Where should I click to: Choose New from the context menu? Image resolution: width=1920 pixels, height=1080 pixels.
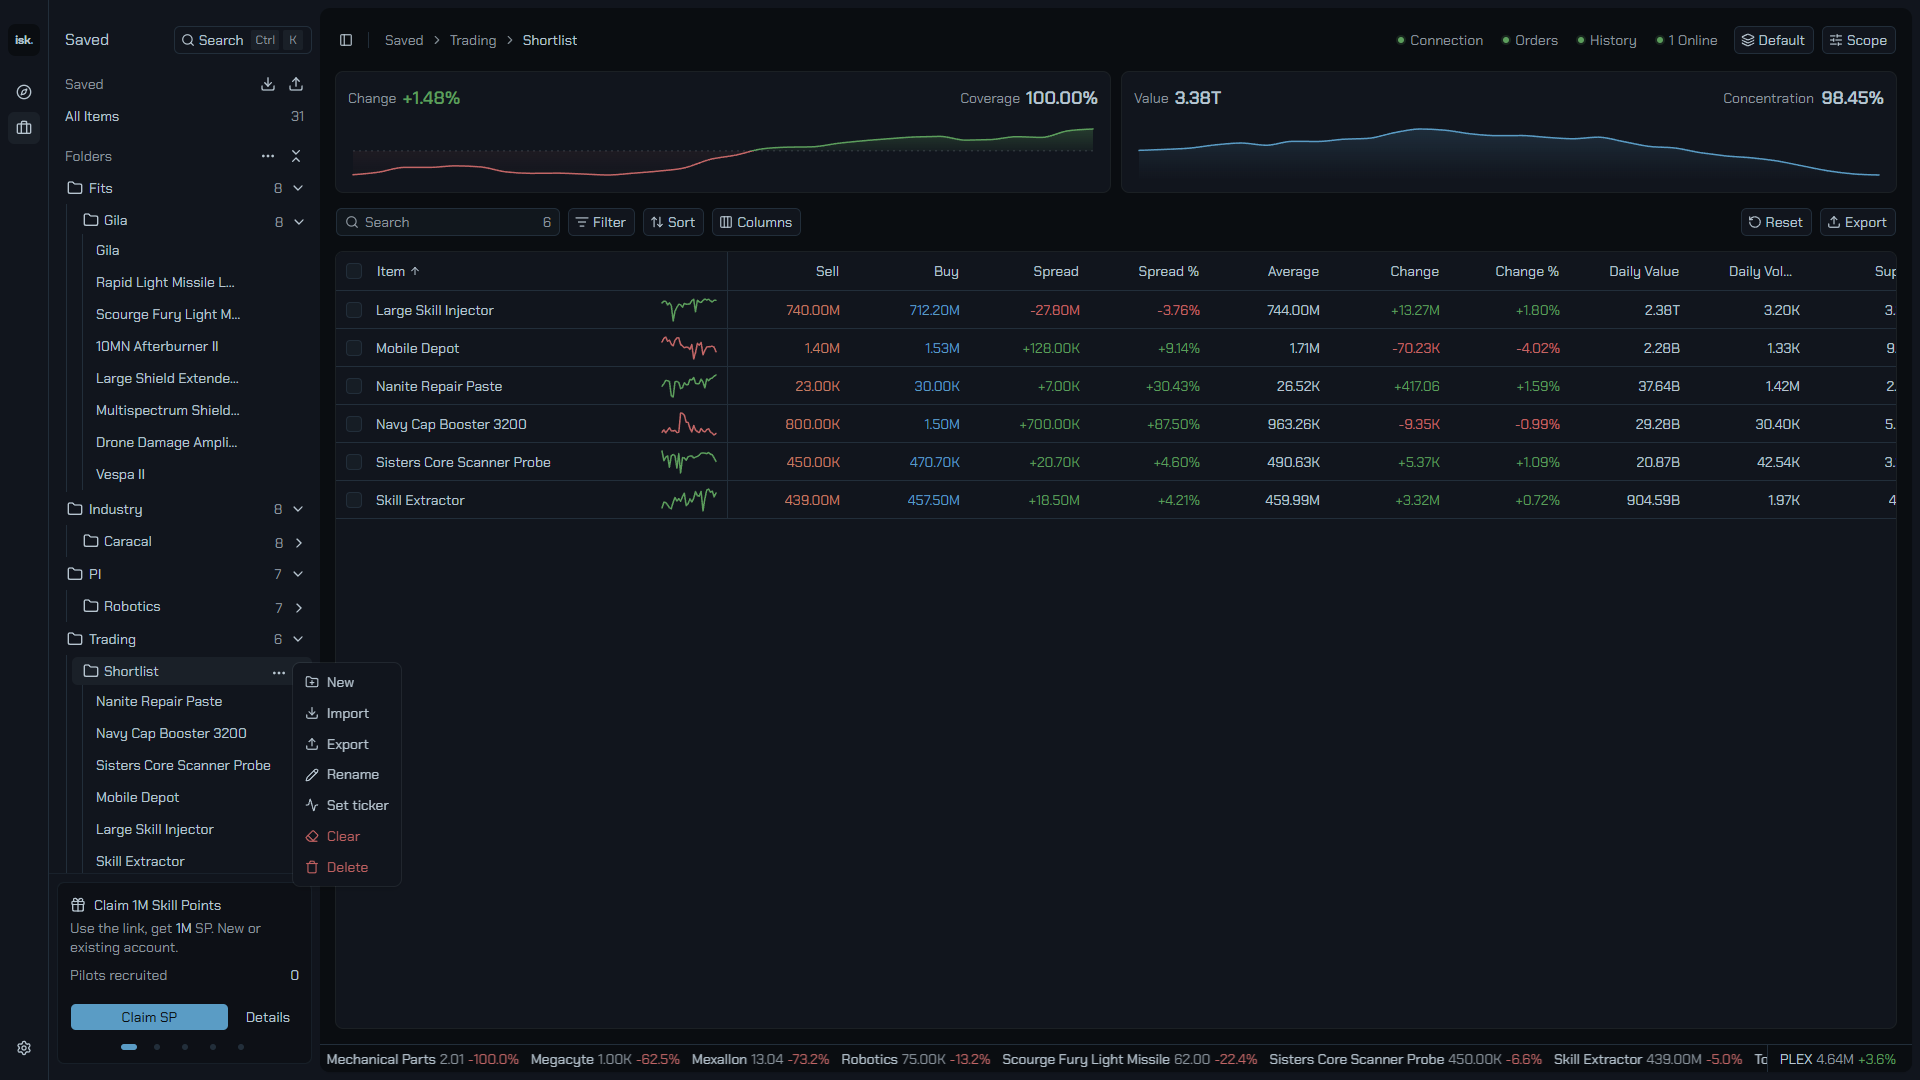(347, 682)
